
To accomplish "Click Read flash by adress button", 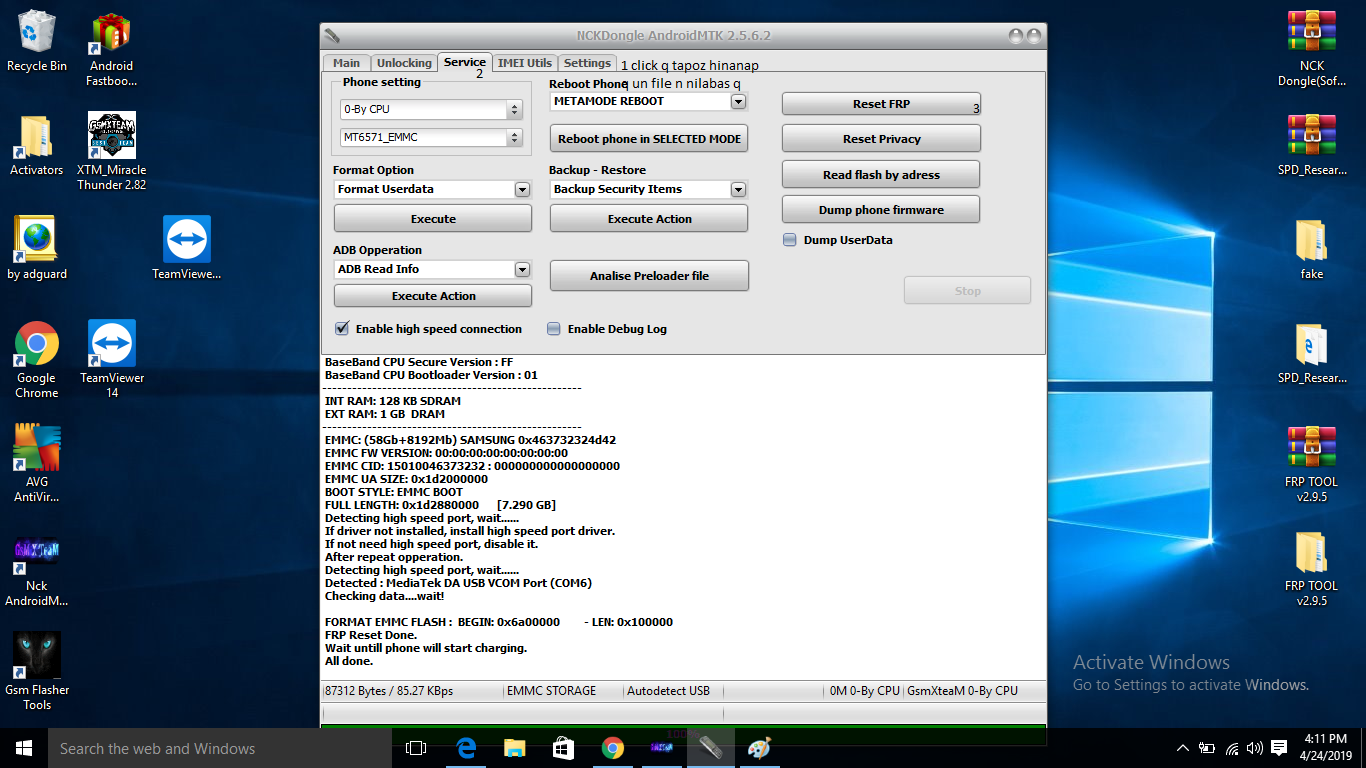I will click(x=881, y=175).
